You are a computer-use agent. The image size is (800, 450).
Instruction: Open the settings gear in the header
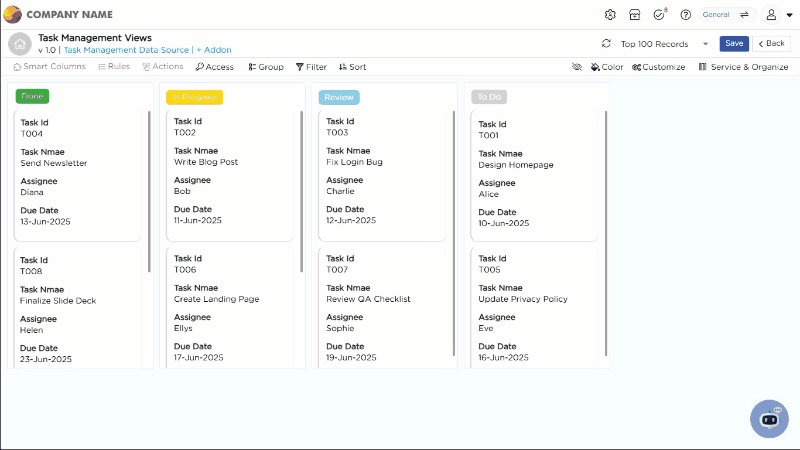pyautogui.click(x=610, y=15)
